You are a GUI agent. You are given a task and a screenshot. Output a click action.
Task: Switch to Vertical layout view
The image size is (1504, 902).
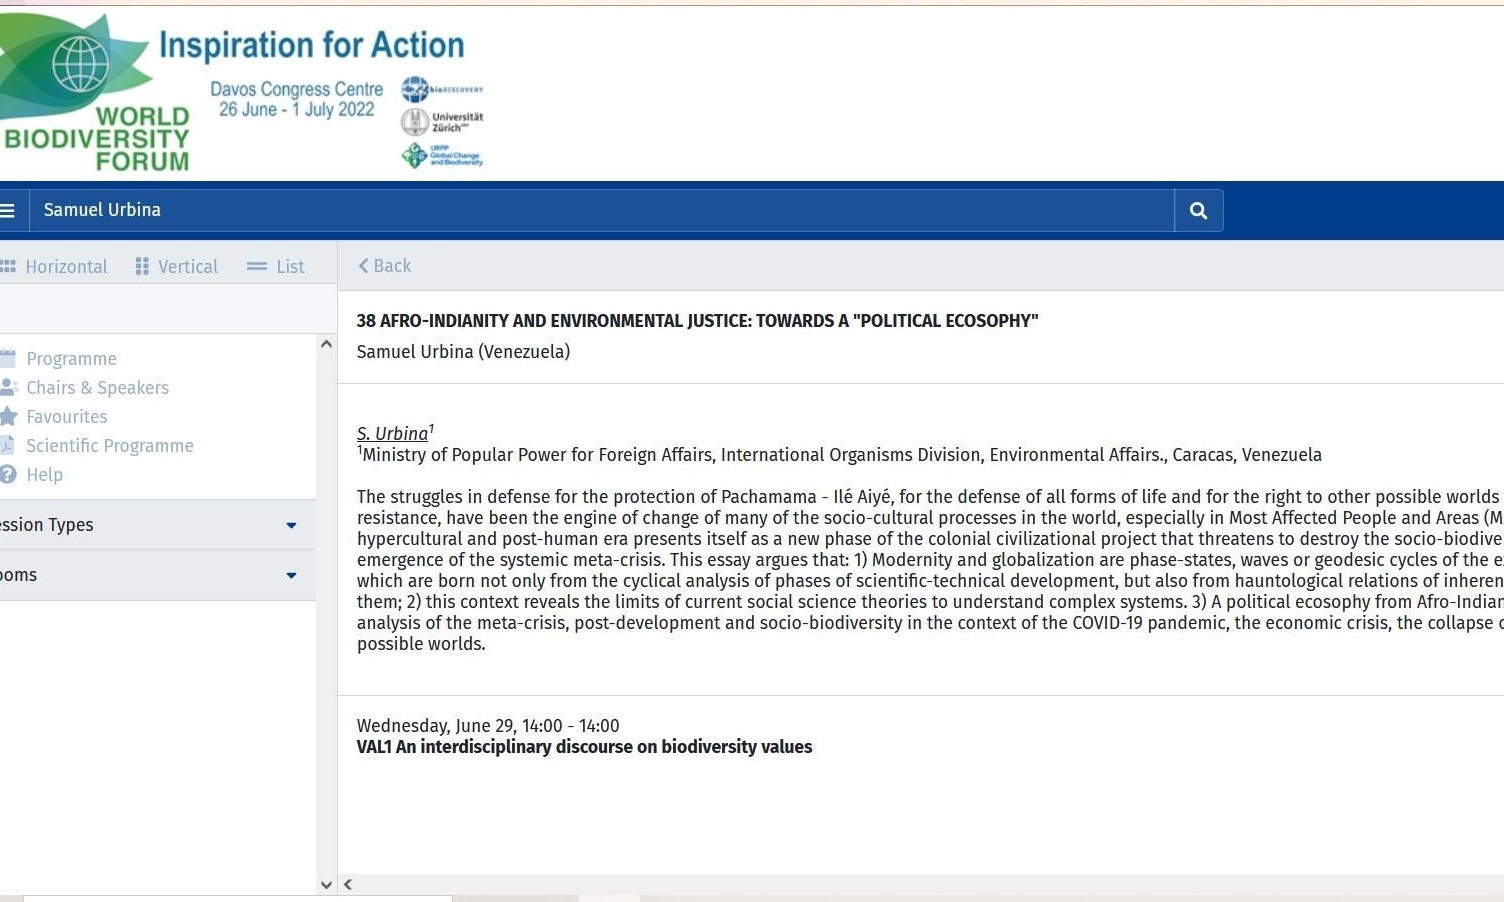[x=176, y=266]
